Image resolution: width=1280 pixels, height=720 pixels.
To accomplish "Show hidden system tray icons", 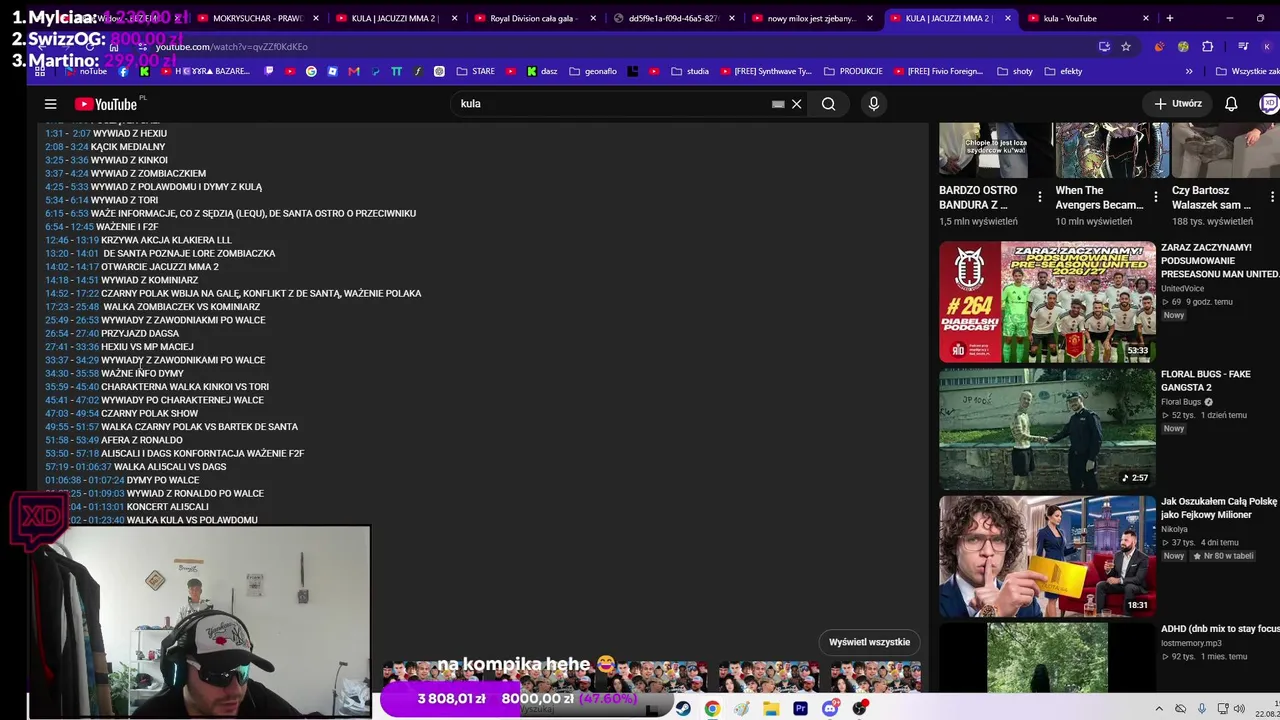I will 1160,709.
